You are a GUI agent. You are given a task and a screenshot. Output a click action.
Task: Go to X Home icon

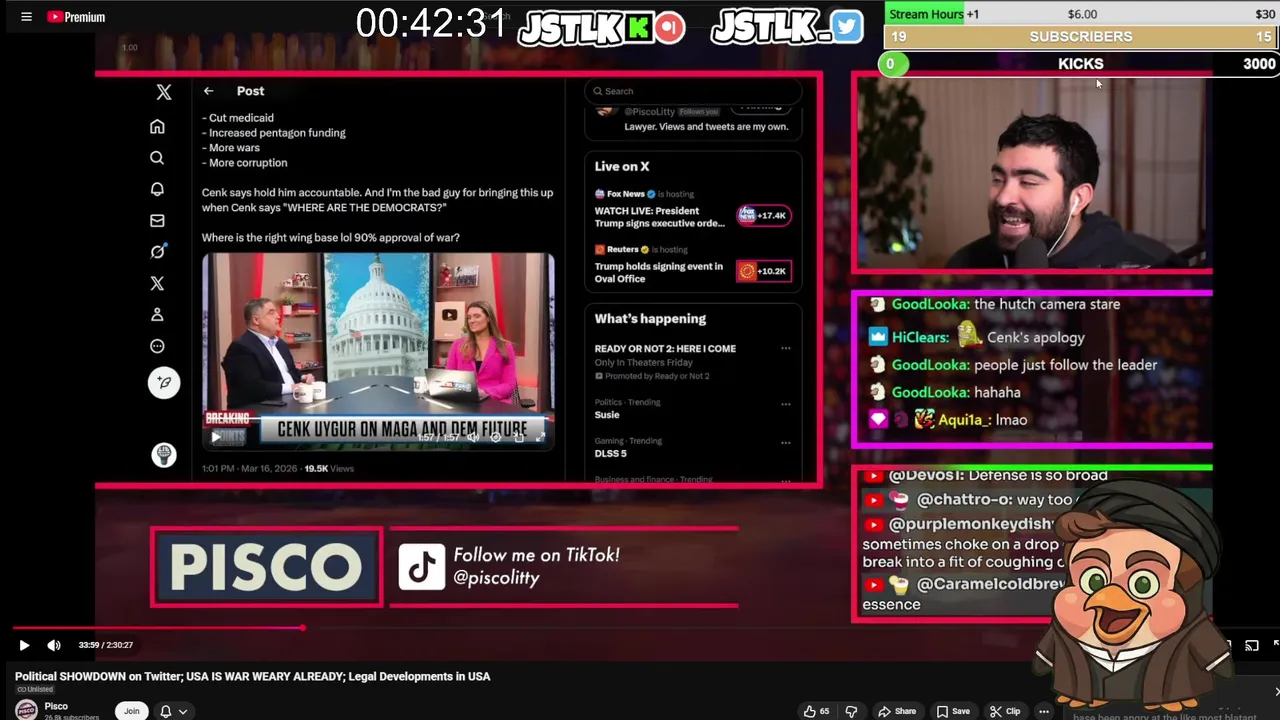pos(157,127)
